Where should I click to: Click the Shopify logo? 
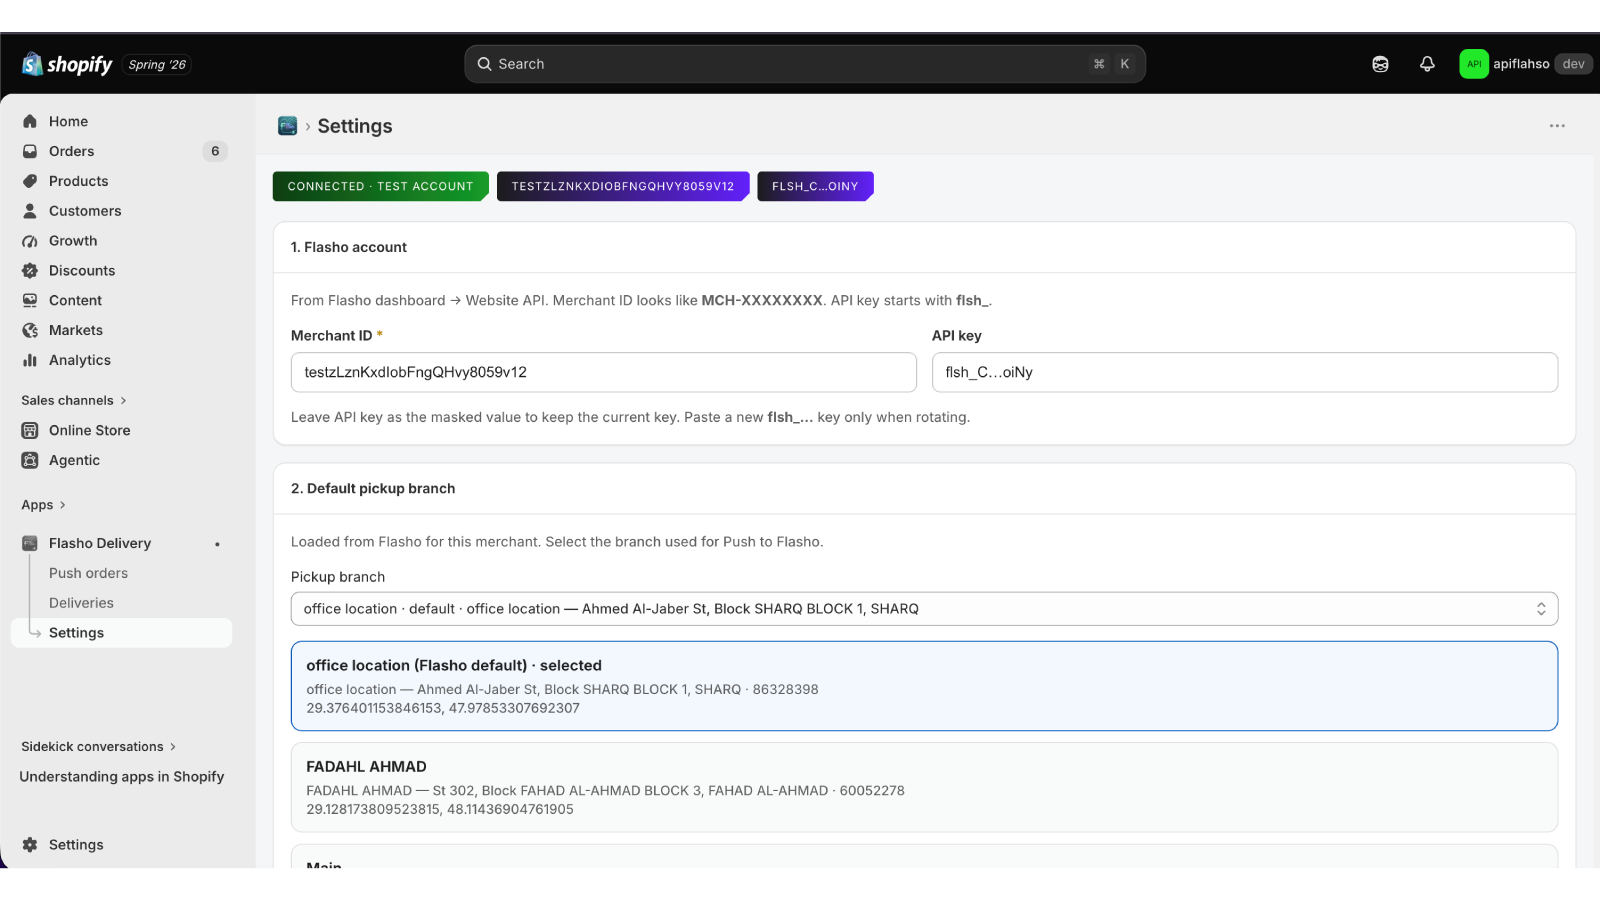pos(67,64)
